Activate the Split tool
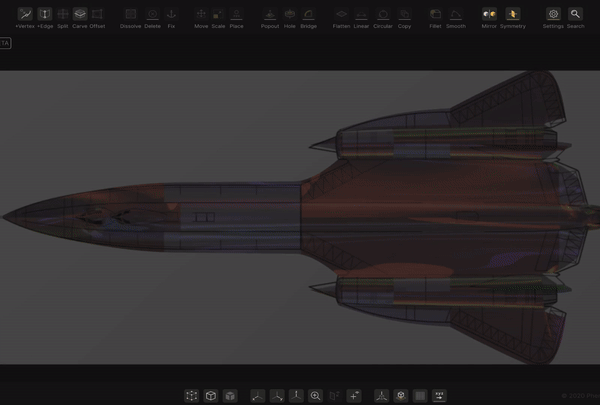This screenshot has width=600, height=405. pyautogui.click(x=63, y=18)
